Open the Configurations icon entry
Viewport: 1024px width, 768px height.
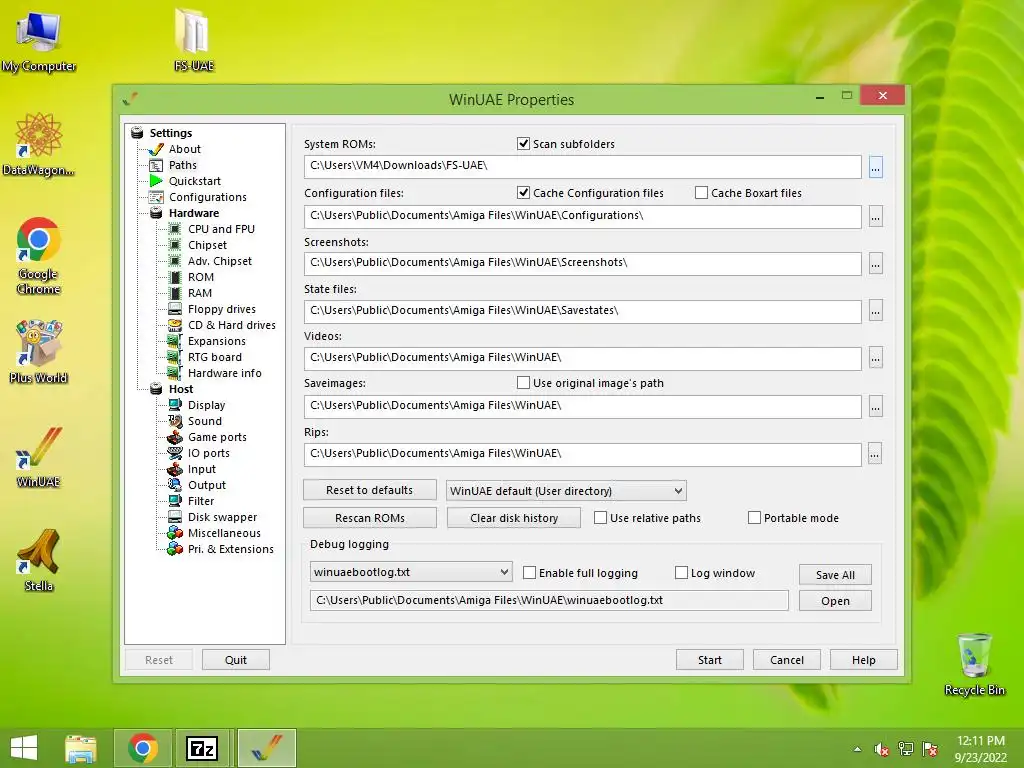(156, 197)
